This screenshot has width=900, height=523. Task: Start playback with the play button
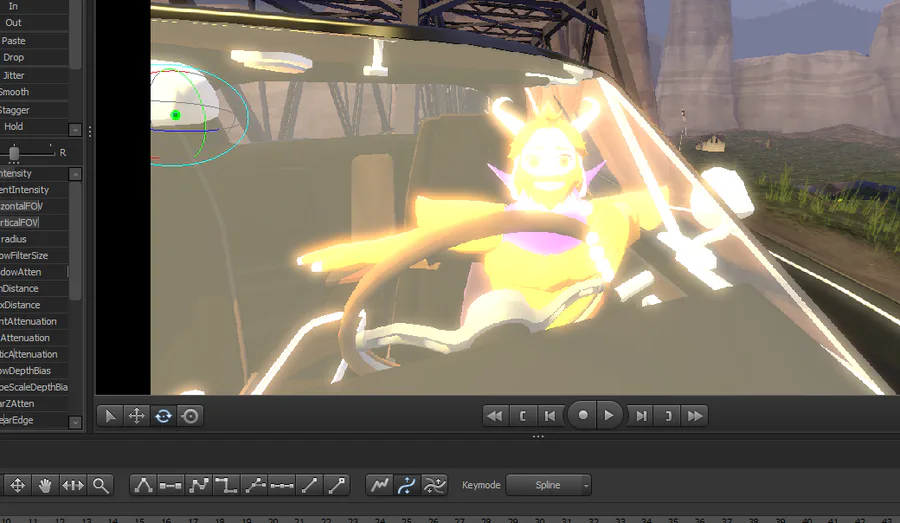pyautogui.click(x=609, y=415)
